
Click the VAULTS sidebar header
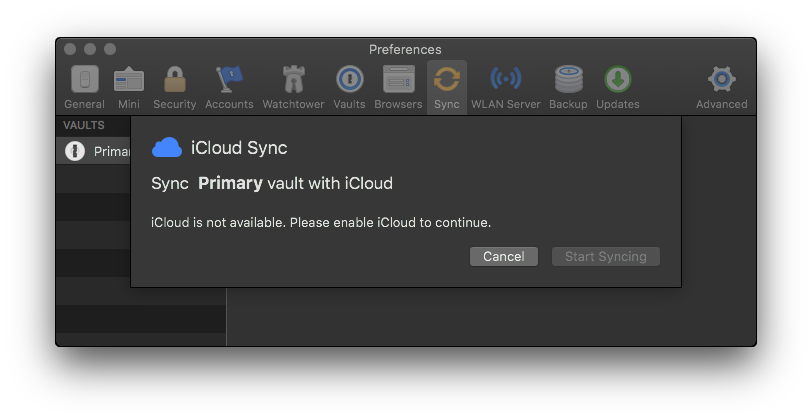(83, 125)
